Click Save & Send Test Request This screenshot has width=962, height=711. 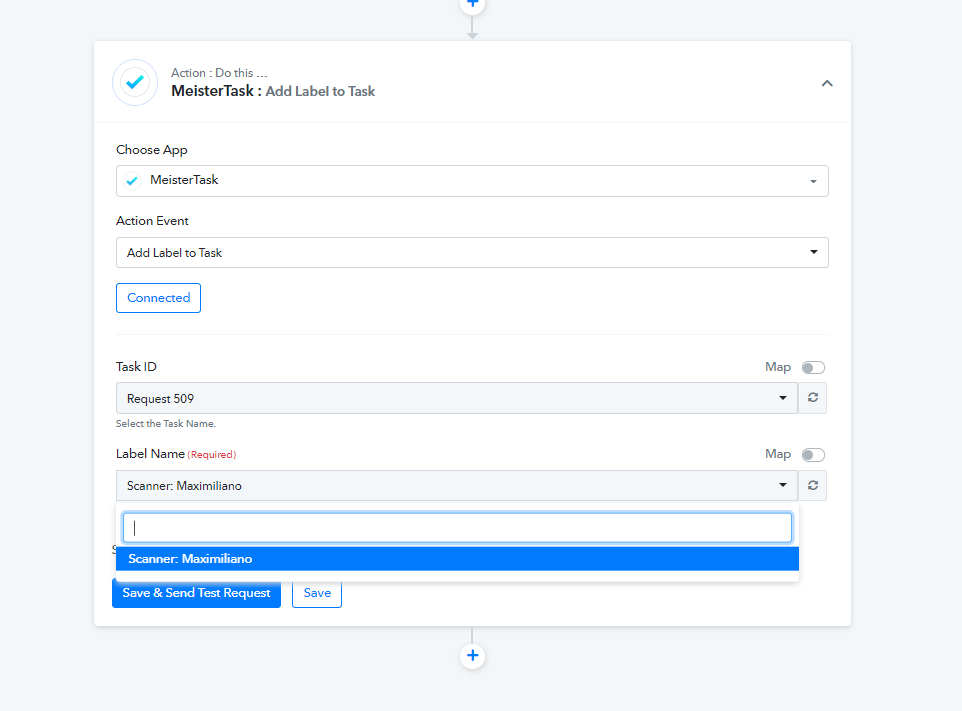pyautogui.click(x=196, y=593)
